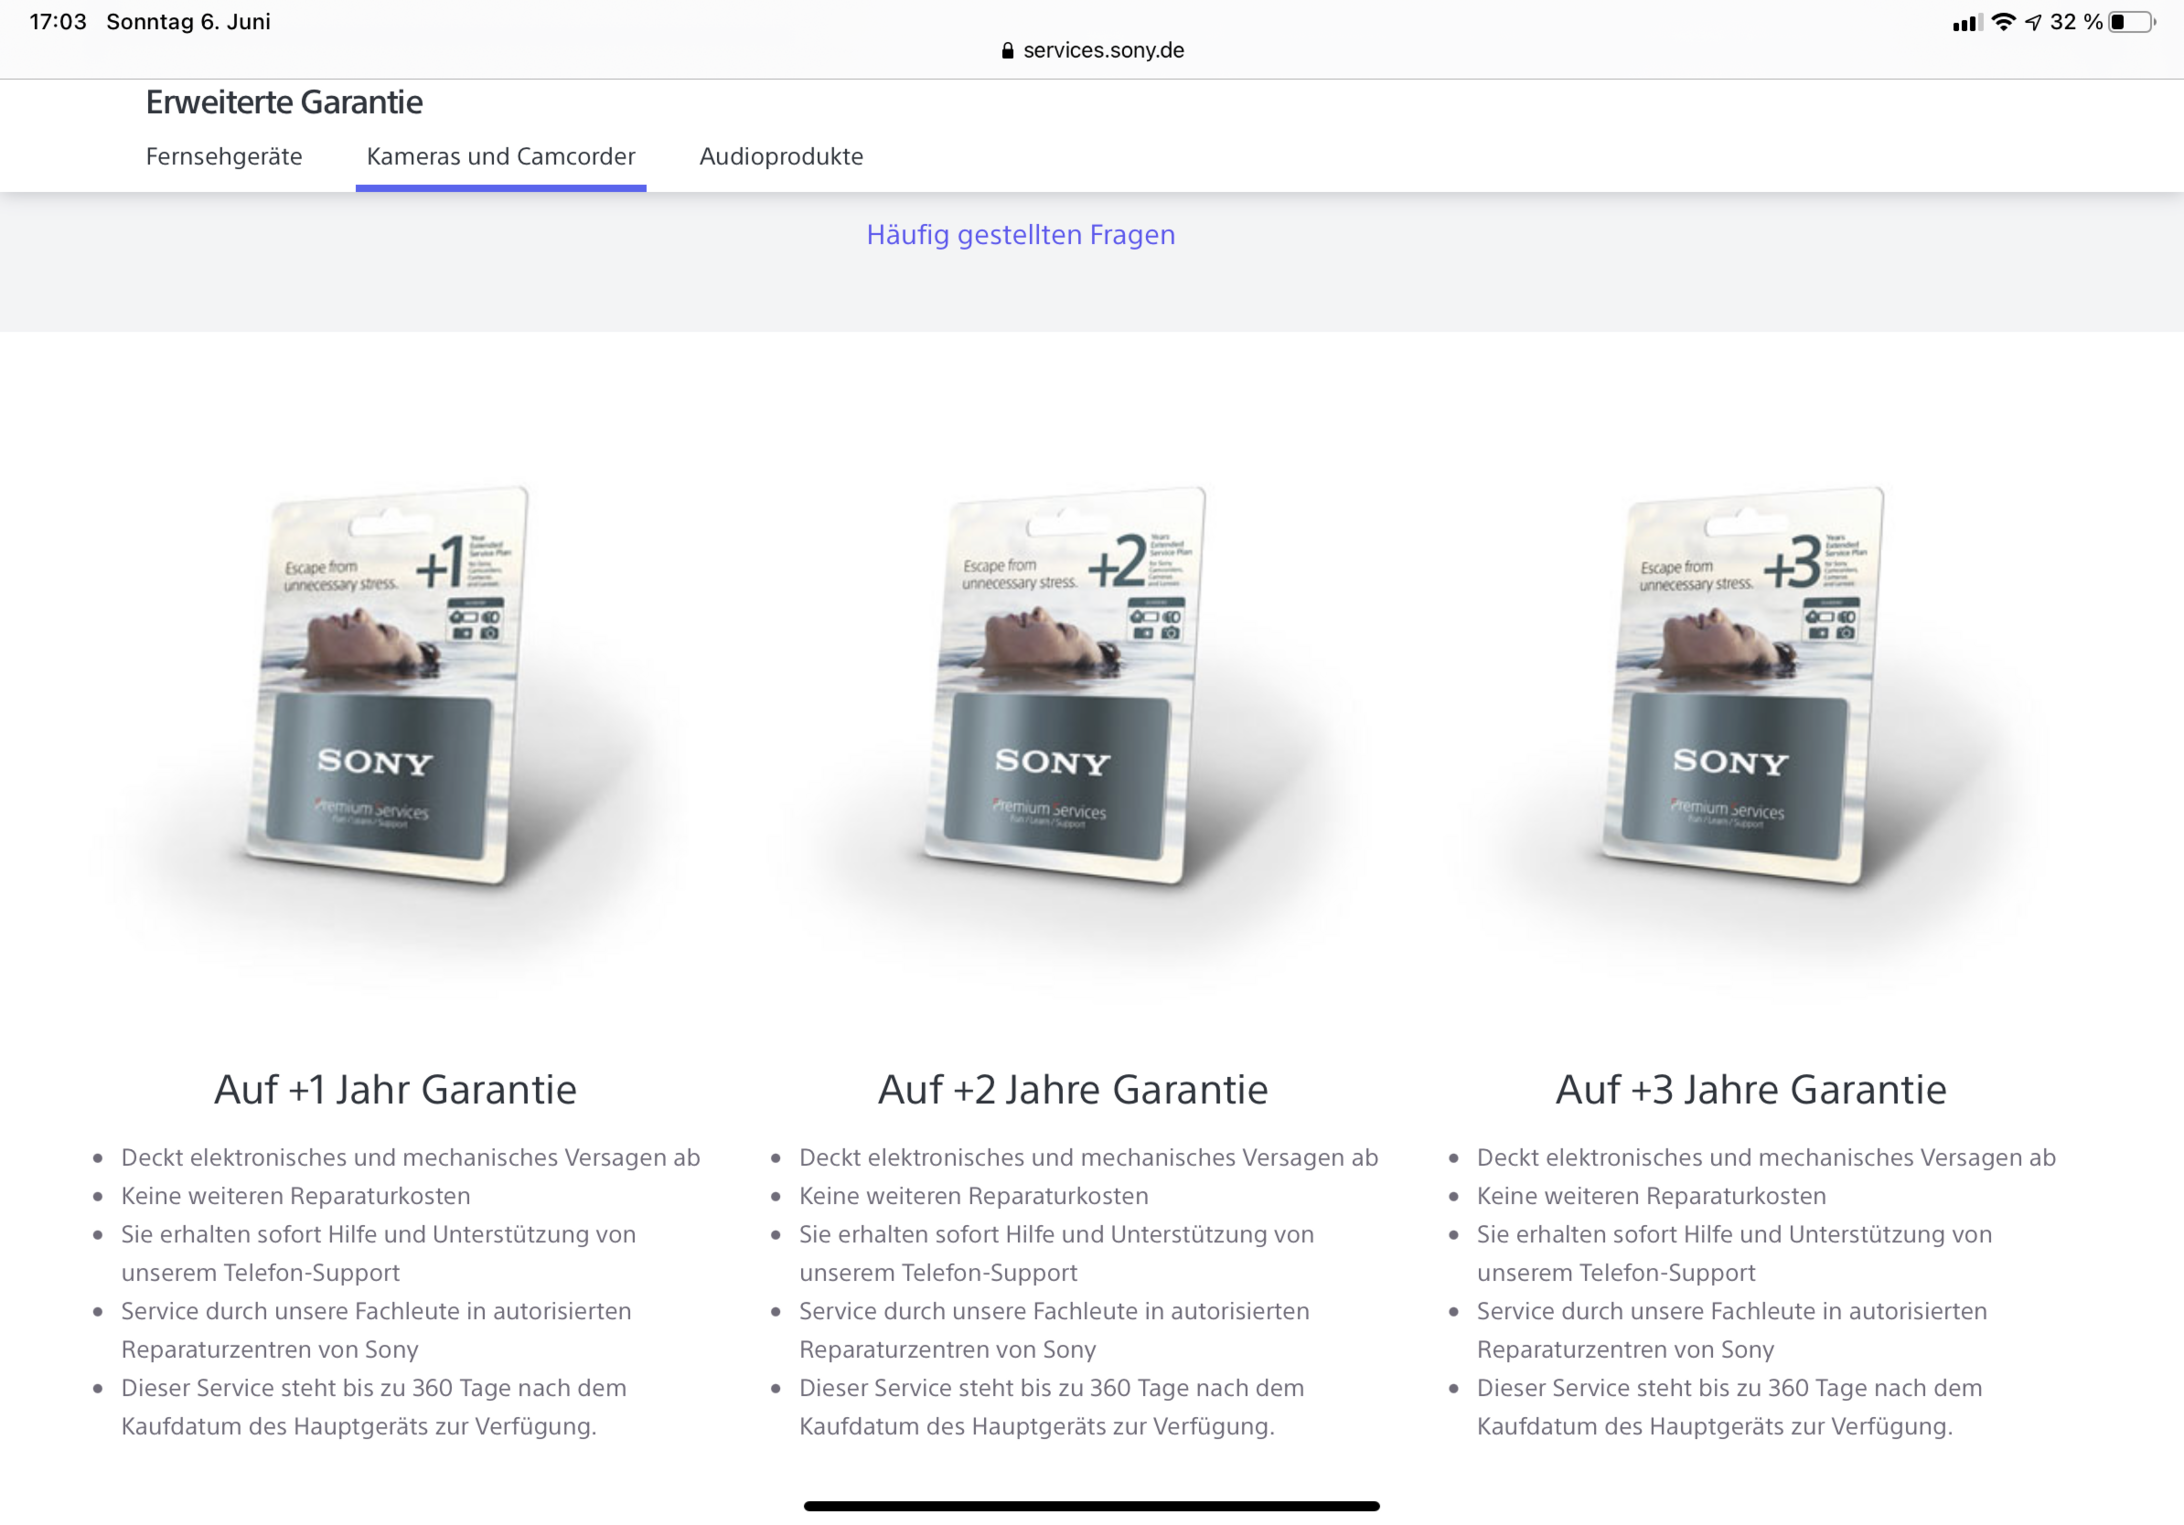Screen dimensions: 2184x1525
Task: Tap the +1 year Sony warranty card image
Action: (x=389, y=685)
